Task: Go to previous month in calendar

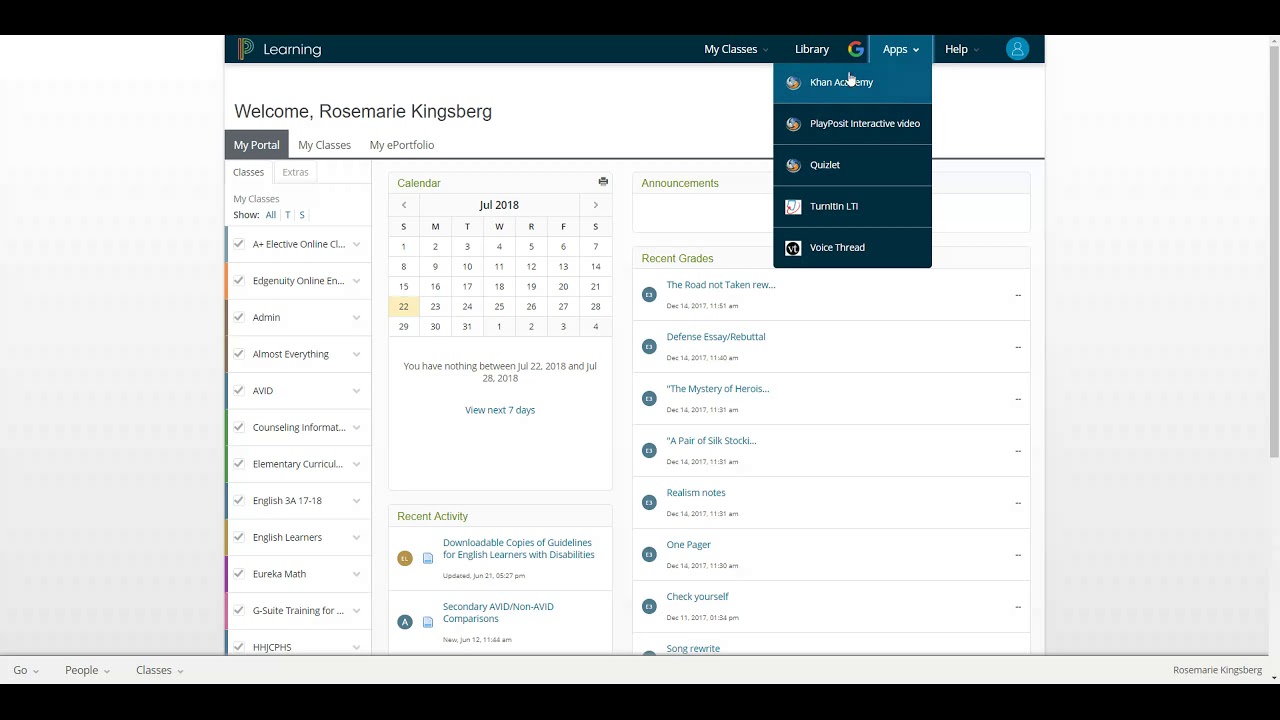Action: [404, 205]
